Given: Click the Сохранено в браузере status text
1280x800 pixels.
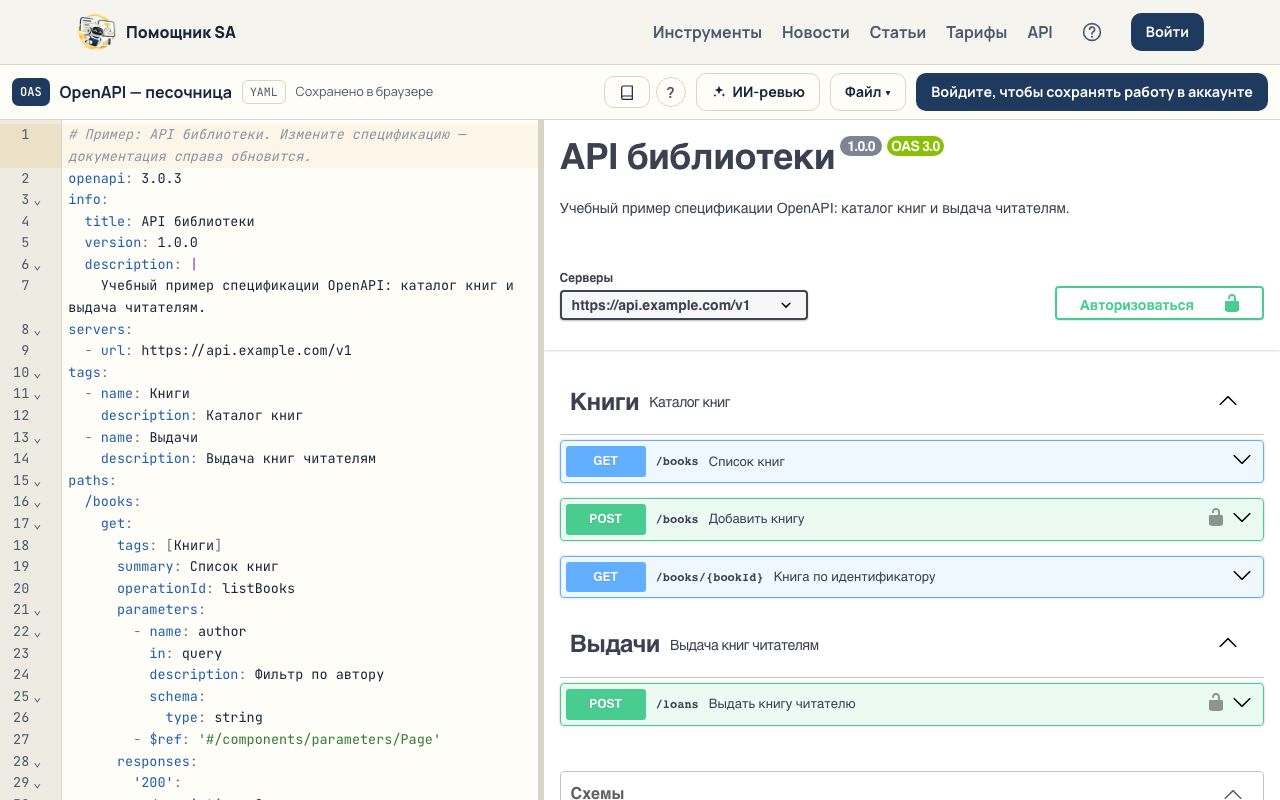Looking at the screenshot, I should [x=364, y=92].
